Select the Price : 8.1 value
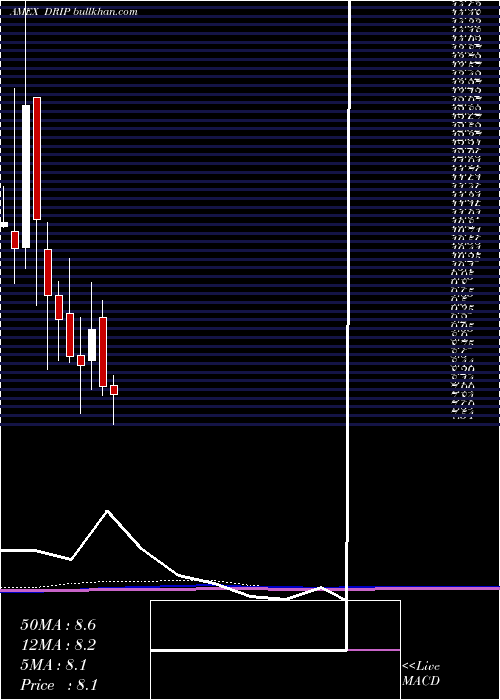Image resolution: width=500 pixels, height=700 pixels. pos(59,685)
